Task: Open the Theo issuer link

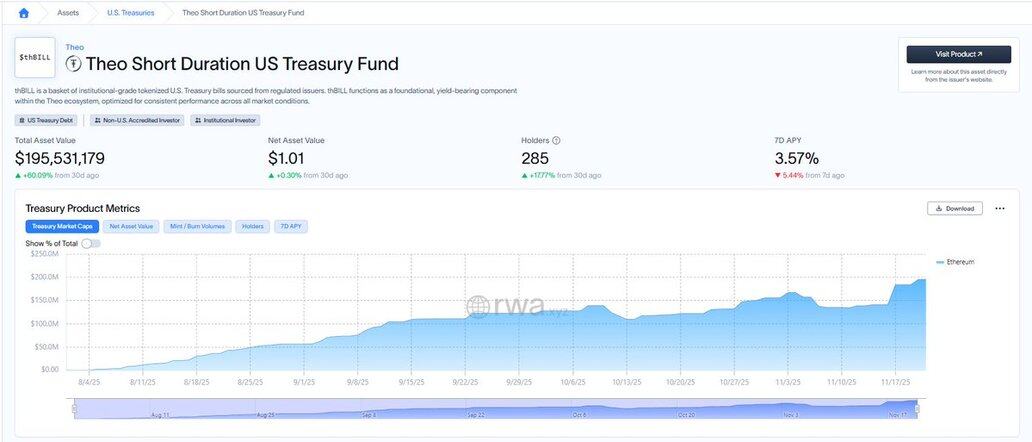Action: (75, 47)
